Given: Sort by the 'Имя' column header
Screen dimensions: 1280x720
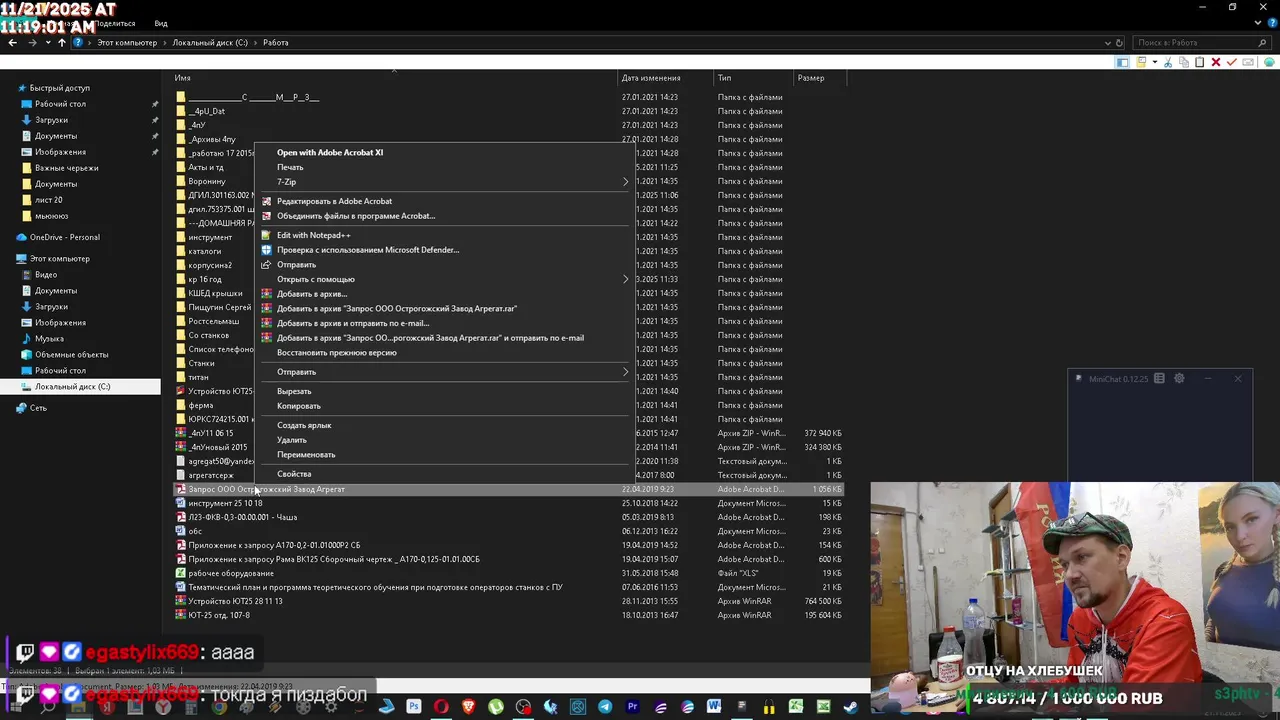Looking at the screenshot, I should click(182, 78).
